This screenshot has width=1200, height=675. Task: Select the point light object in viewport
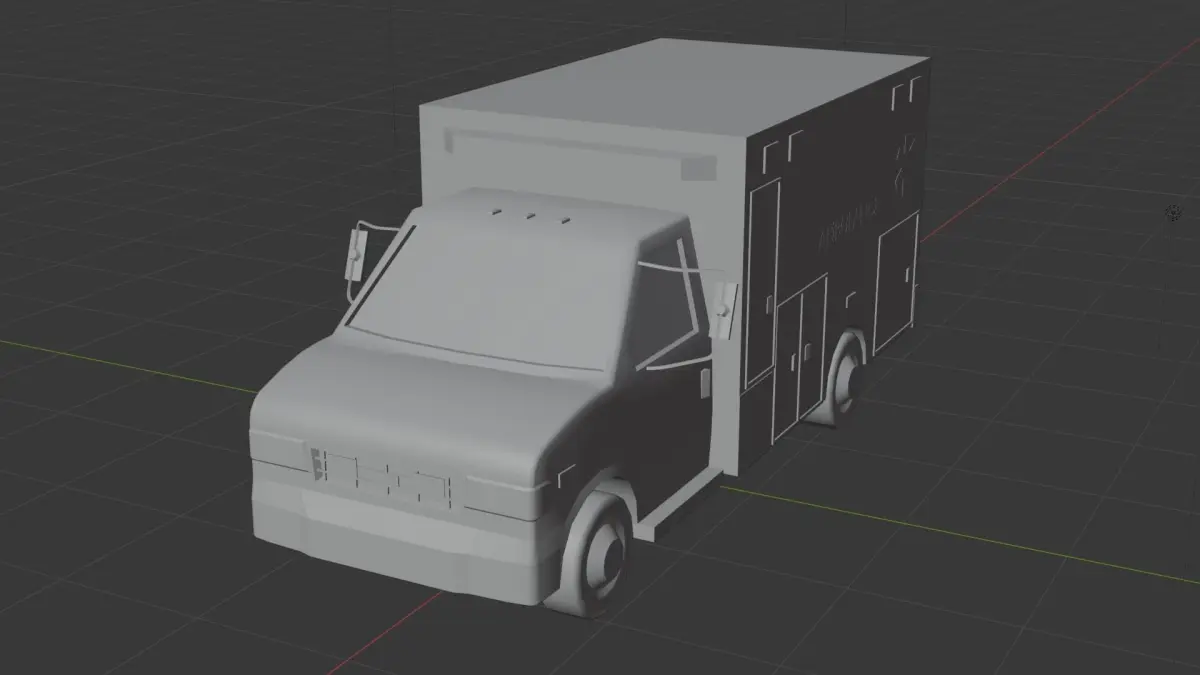(1173, 213)
